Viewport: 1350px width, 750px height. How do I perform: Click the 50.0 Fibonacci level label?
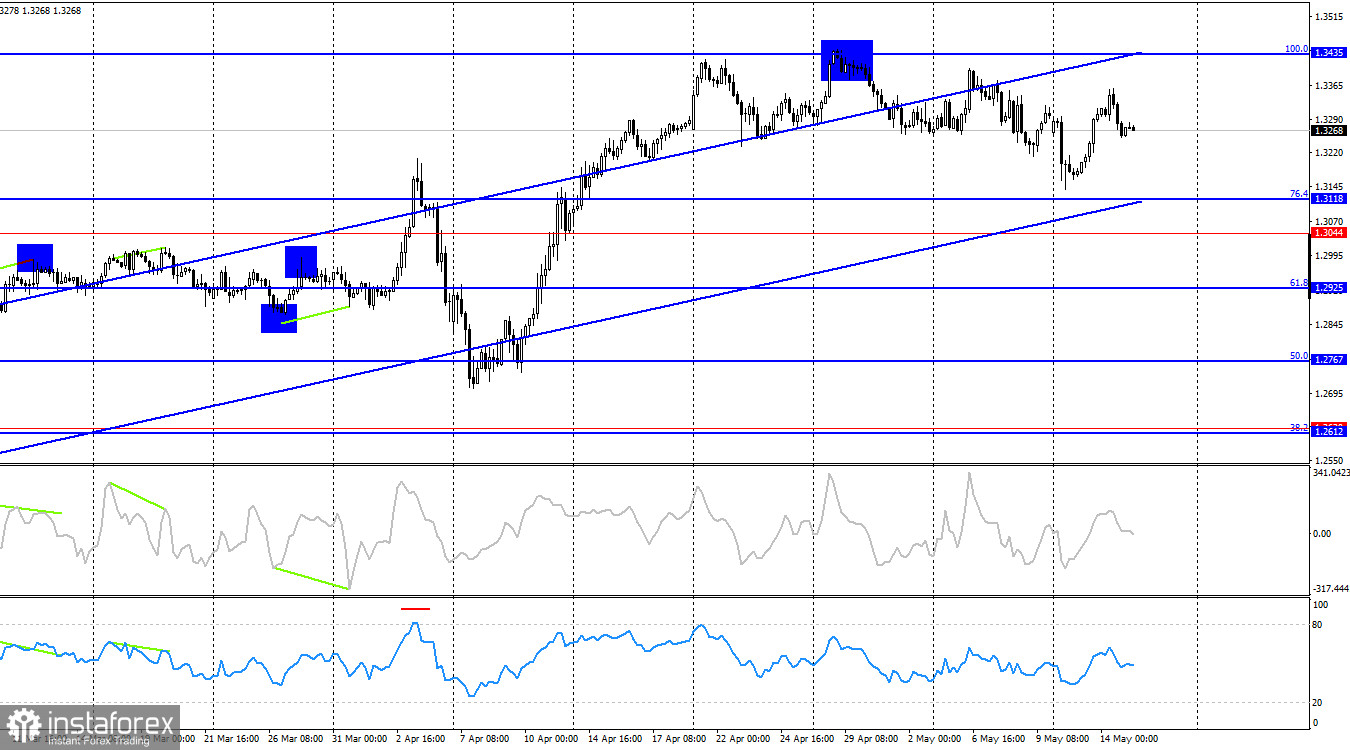coord(1299,355)
